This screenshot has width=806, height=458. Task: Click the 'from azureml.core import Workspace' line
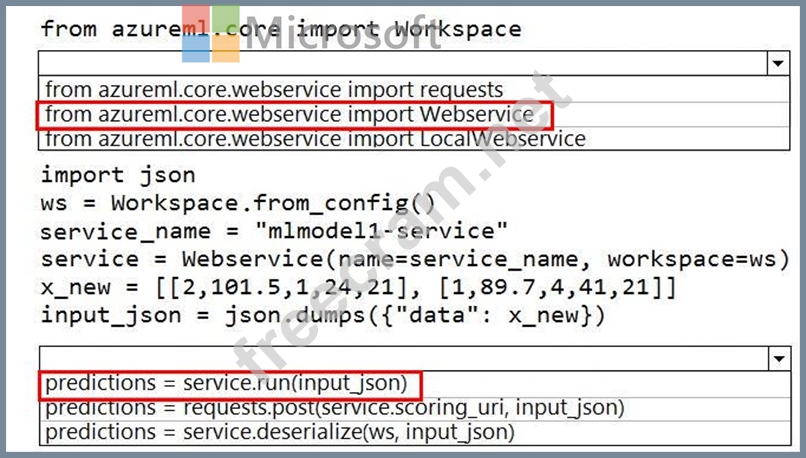pos(280,28)
